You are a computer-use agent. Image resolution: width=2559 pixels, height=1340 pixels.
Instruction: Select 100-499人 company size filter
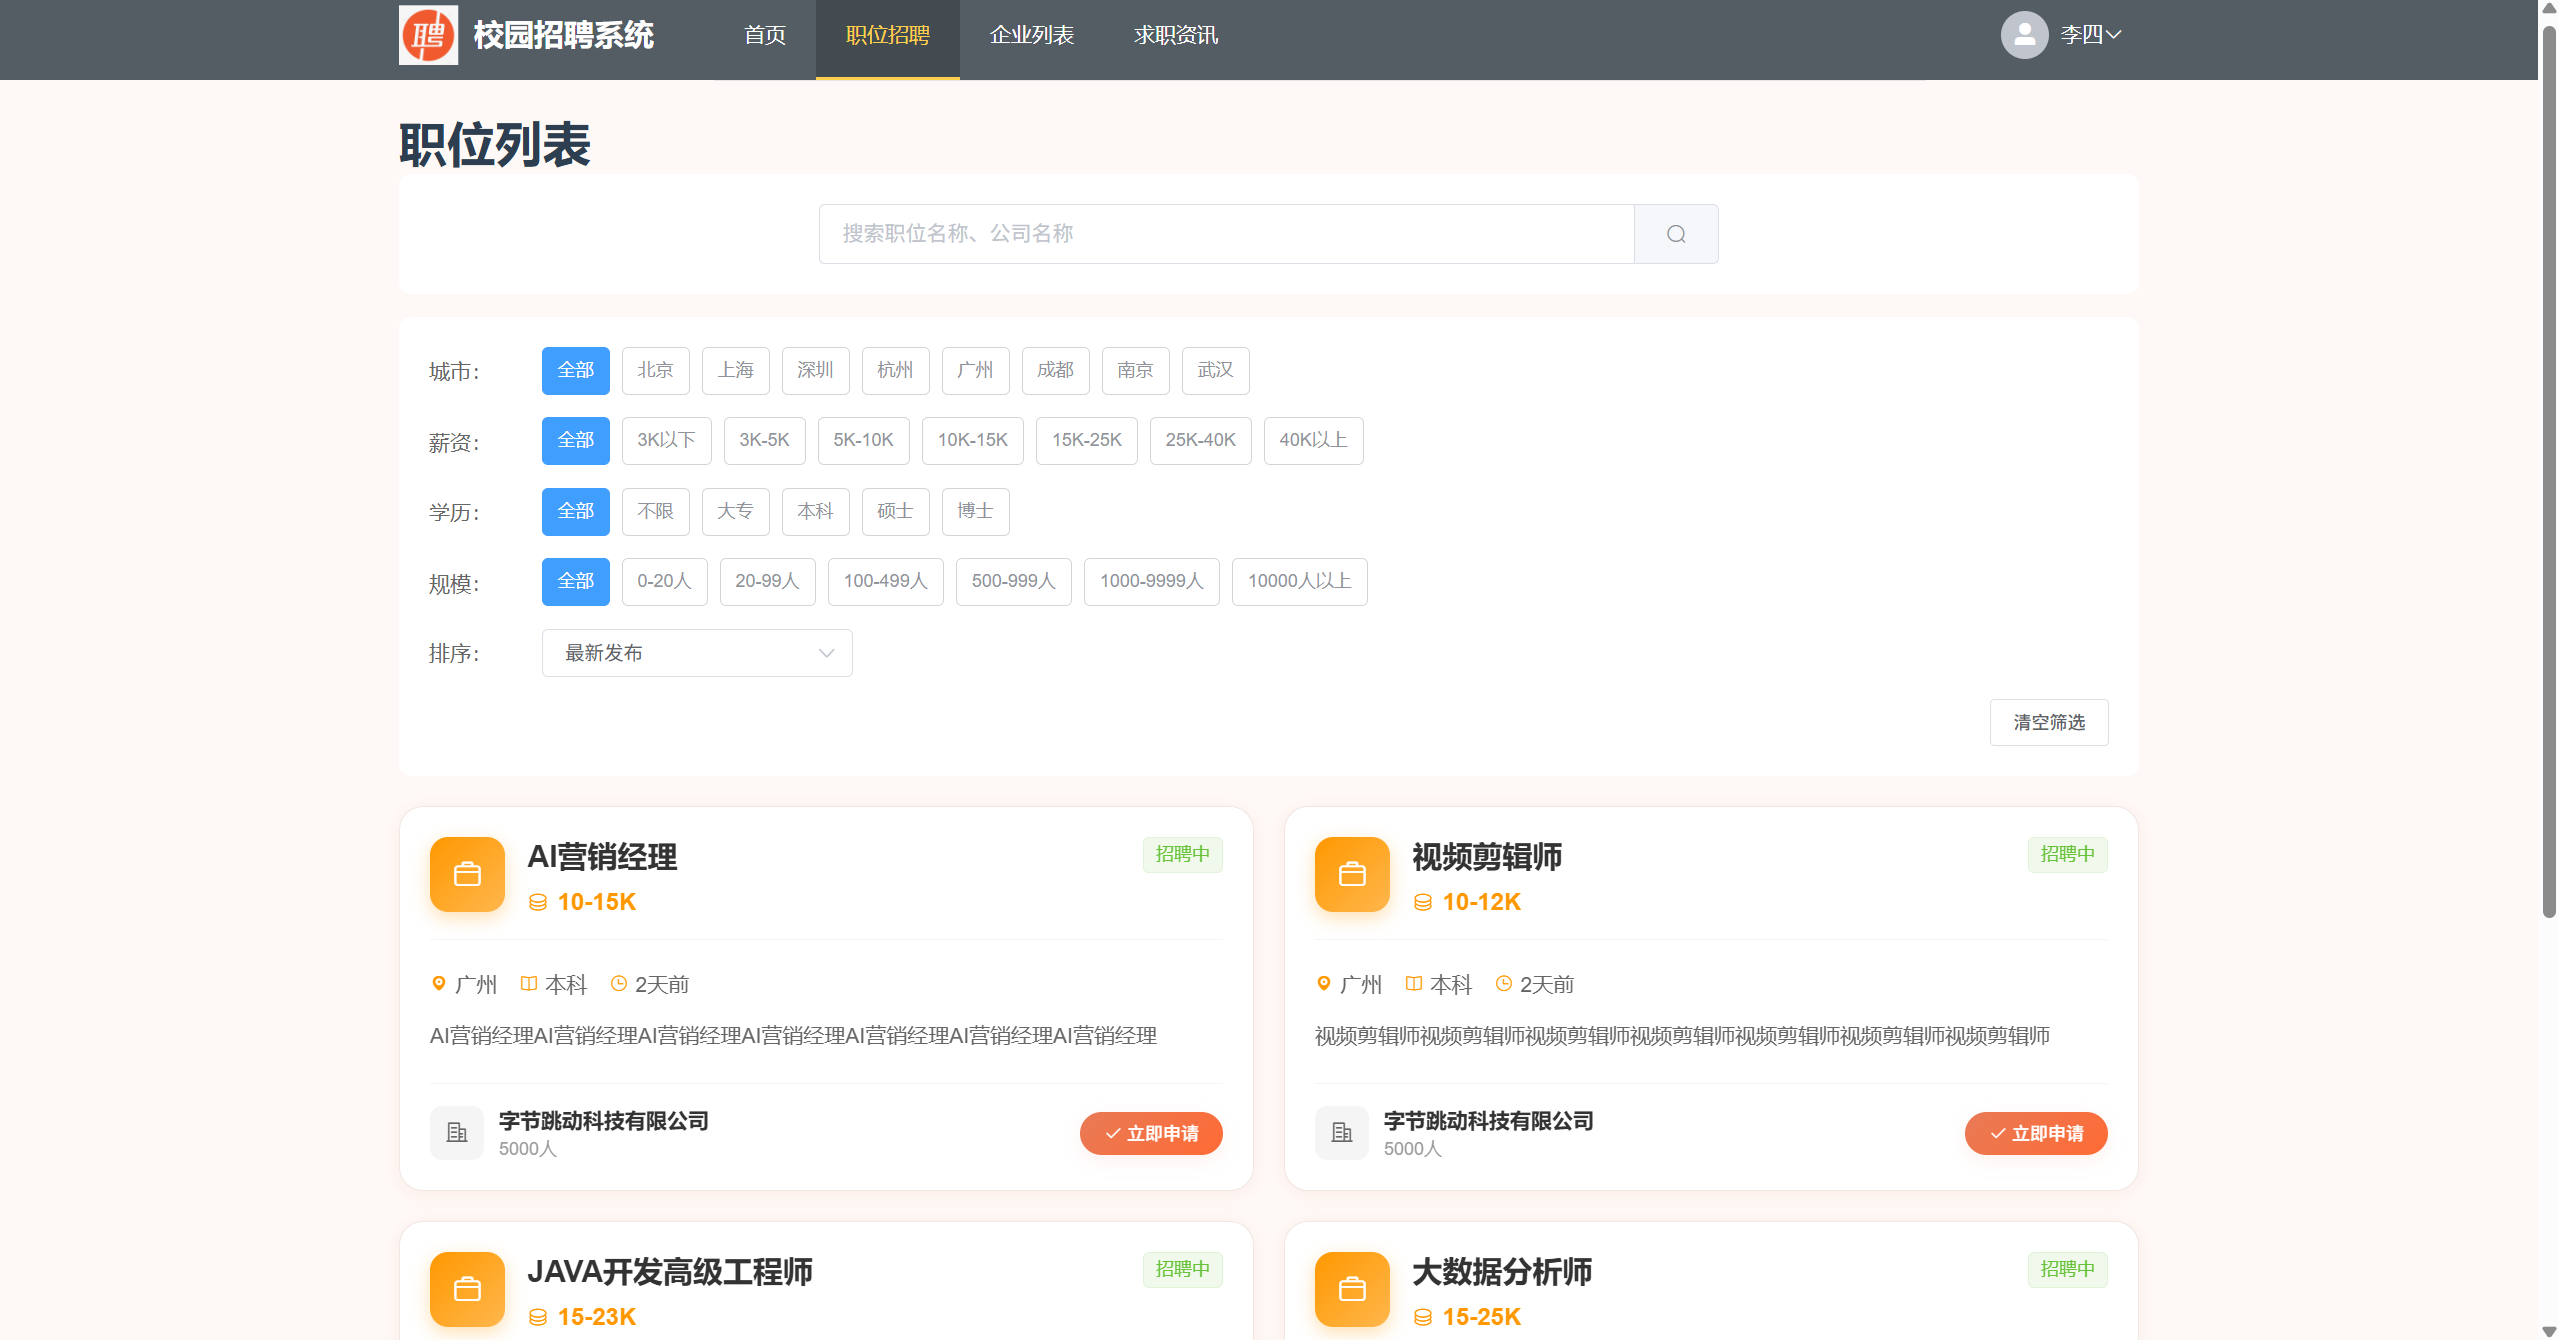click(885, 582)
